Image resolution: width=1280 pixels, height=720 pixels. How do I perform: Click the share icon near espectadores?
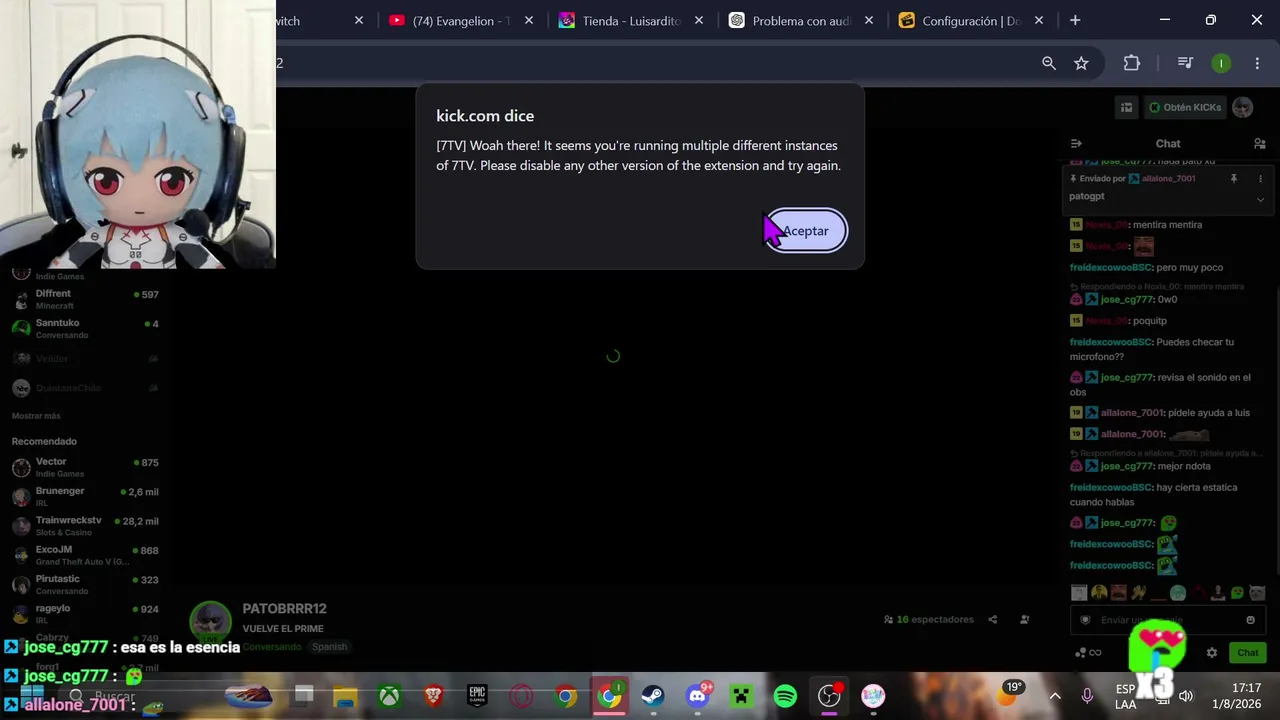(993, 620)
